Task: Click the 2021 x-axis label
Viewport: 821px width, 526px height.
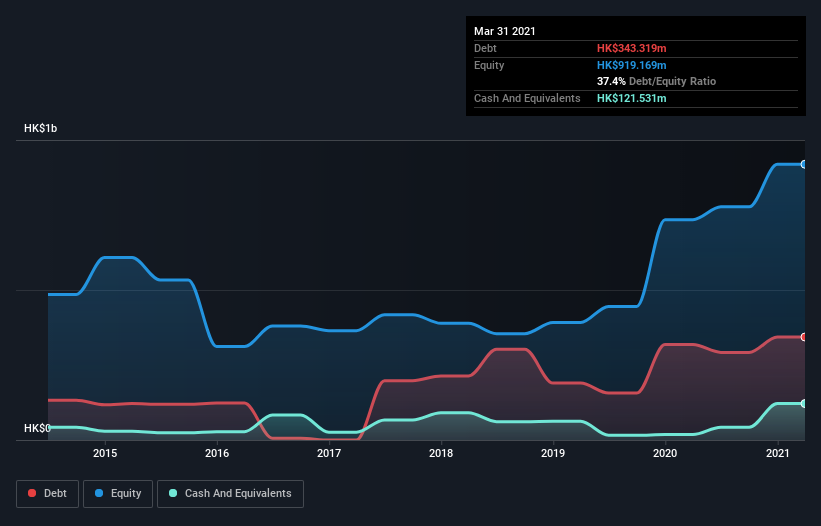Action: coord(778,453)
